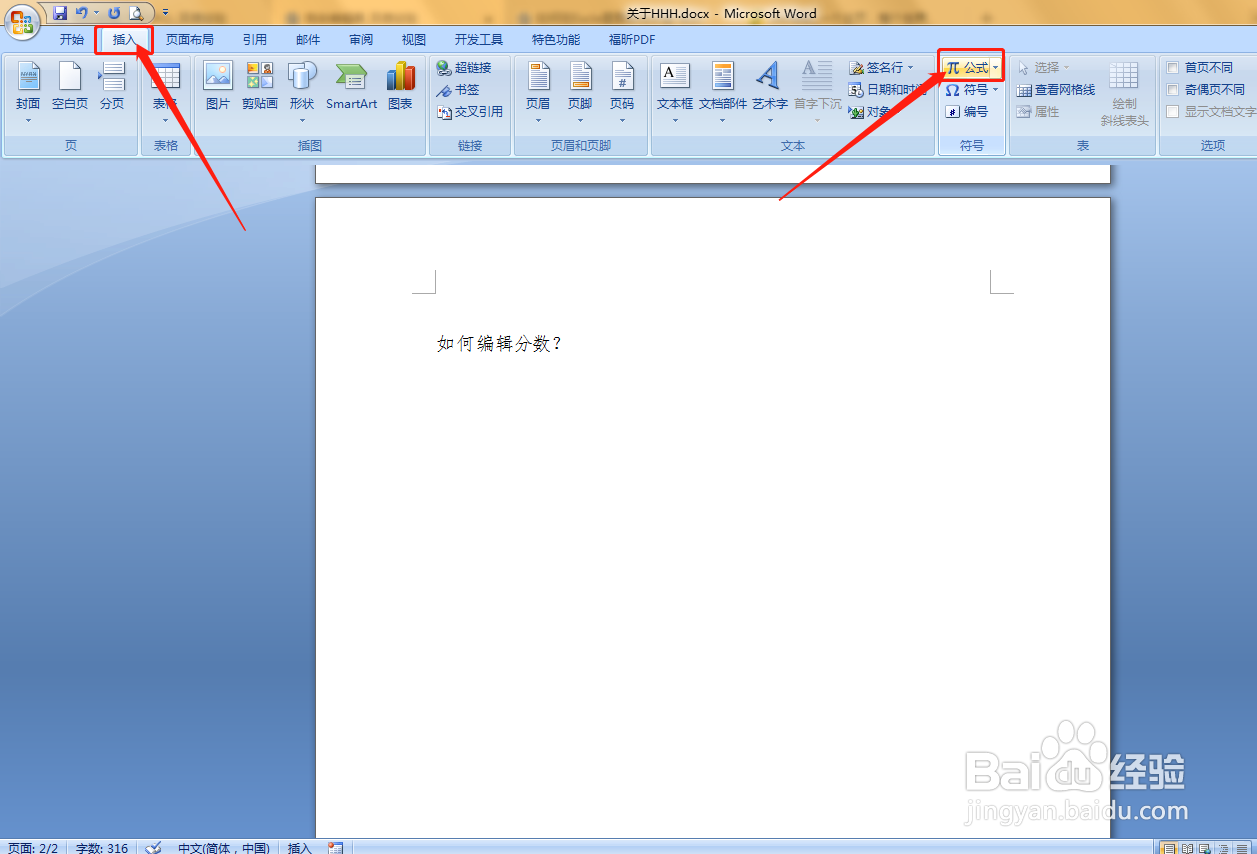This screenshot has width=1257, height=854.
Task: Expand the quick access toolbar customize arrow
Action: pos(165,13)
